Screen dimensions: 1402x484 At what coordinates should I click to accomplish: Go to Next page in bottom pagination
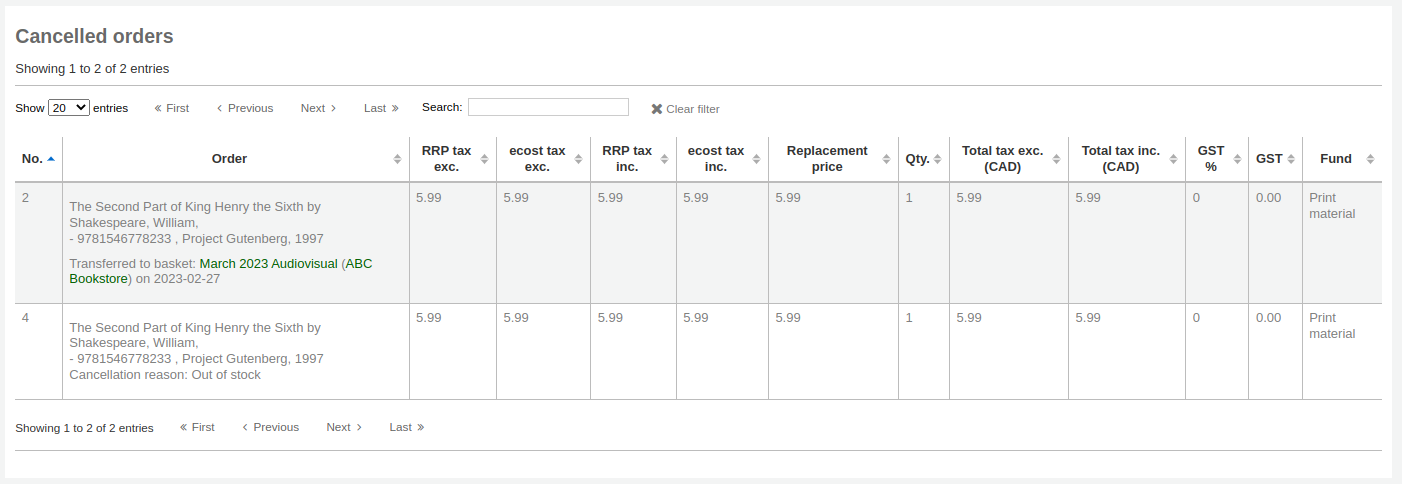tap(344, 427)
